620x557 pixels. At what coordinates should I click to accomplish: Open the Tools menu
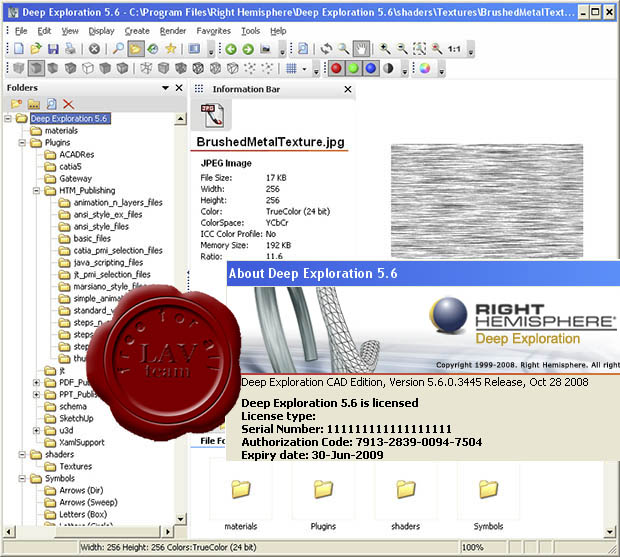(251, 31)
